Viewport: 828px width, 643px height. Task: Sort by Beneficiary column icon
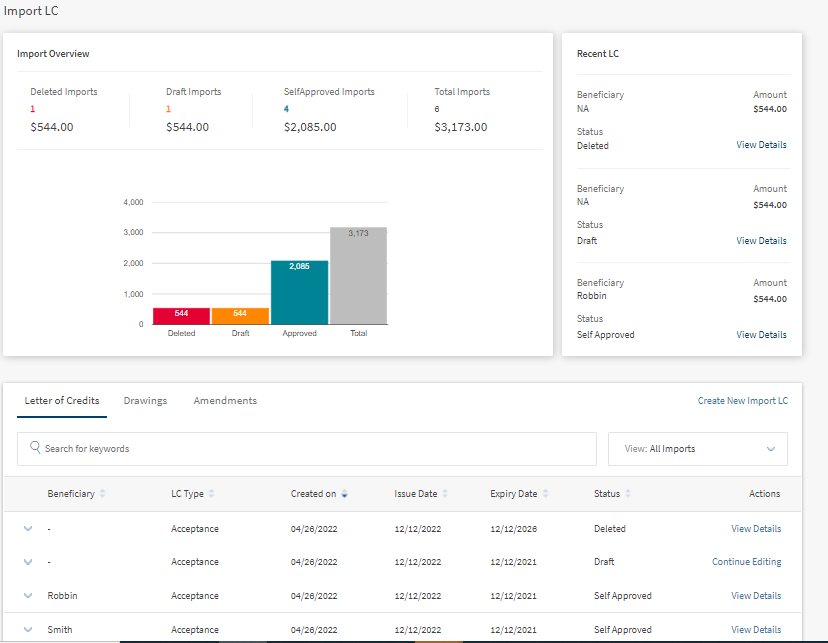(x=103, y=494)
